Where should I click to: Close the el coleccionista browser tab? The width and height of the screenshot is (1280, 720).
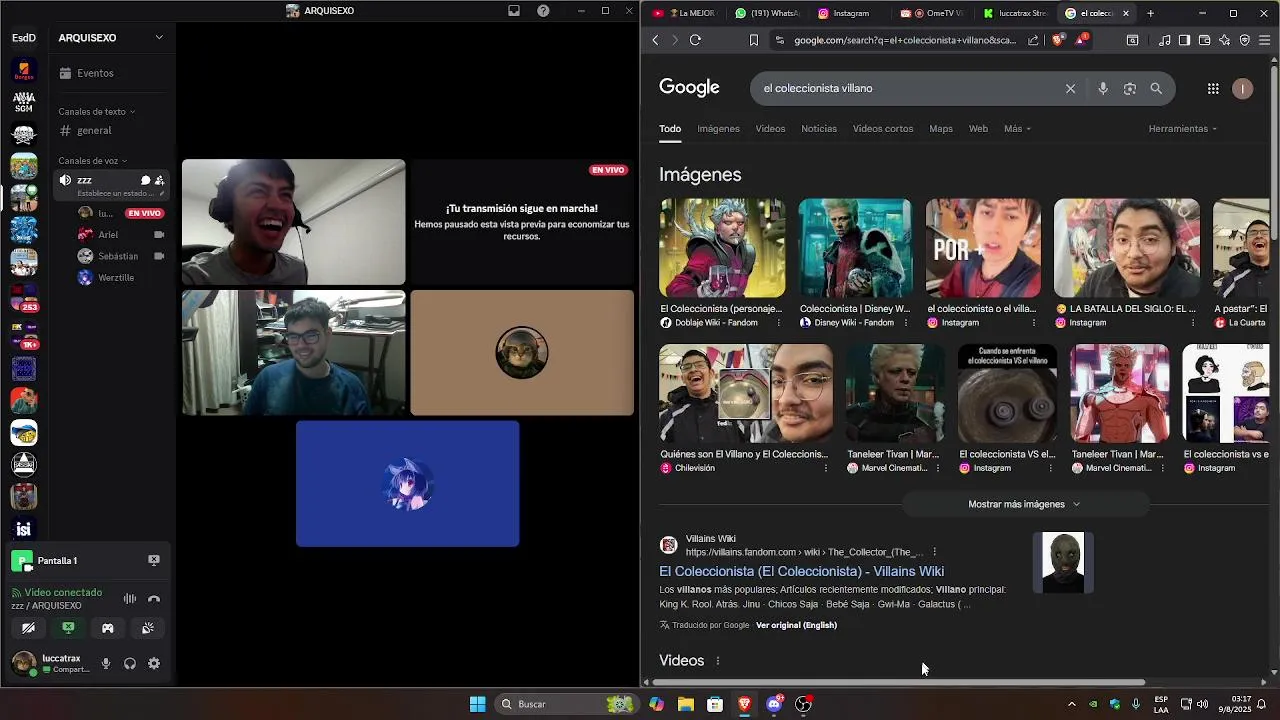point(1126,13)
